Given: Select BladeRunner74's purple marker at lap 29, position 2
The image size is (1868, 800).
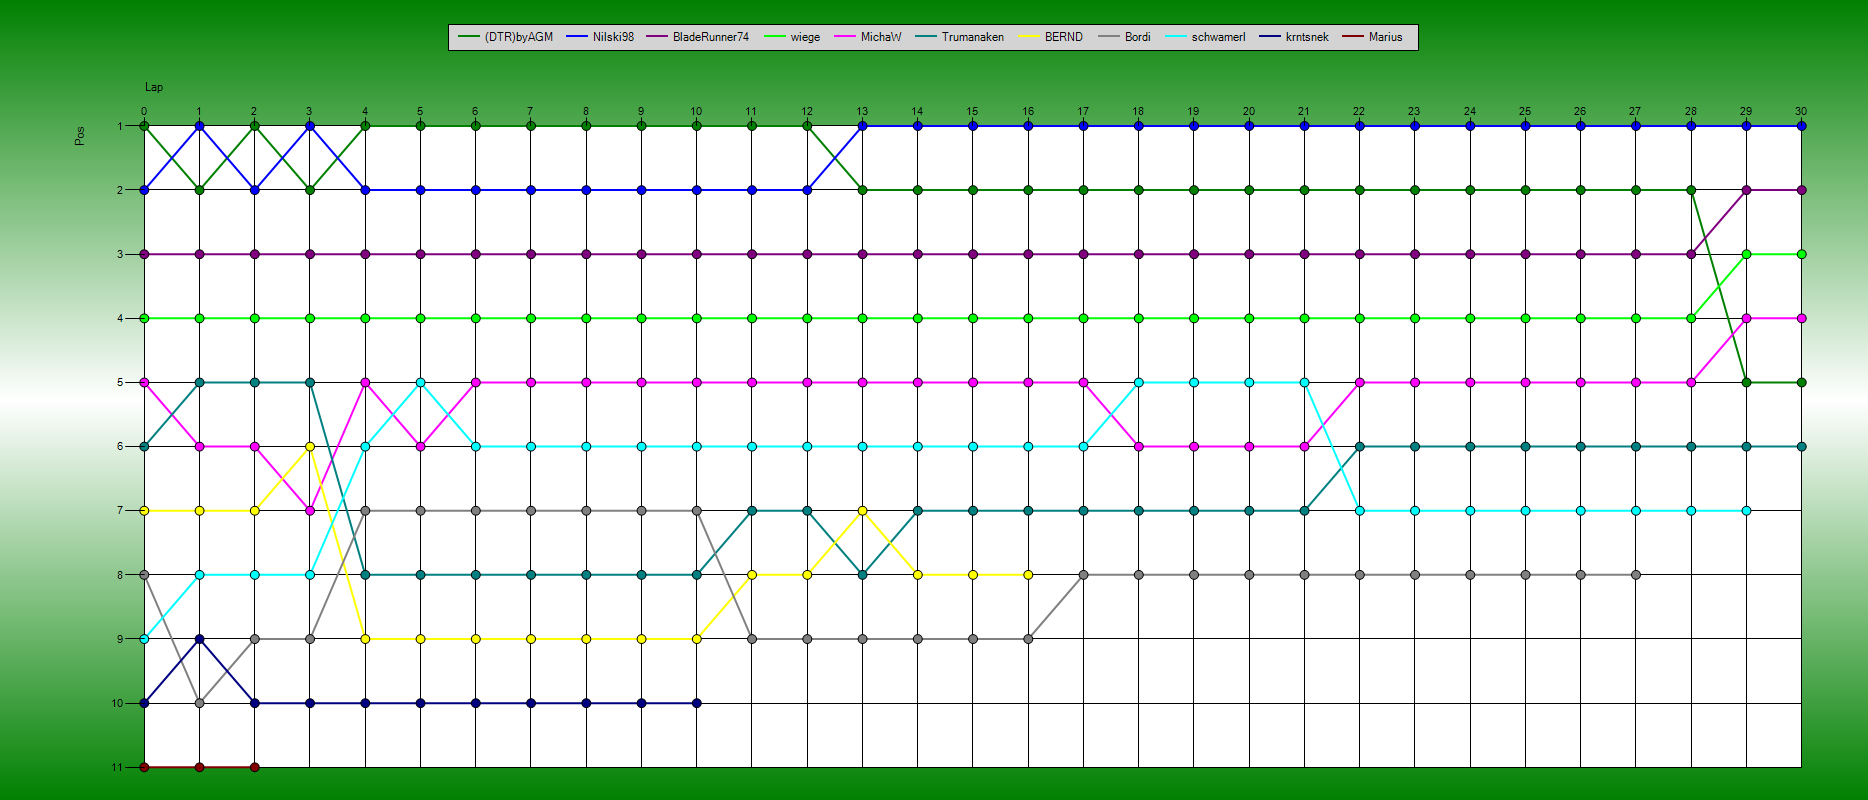Looking at the screenshot, I should [x=1746, y=190].
